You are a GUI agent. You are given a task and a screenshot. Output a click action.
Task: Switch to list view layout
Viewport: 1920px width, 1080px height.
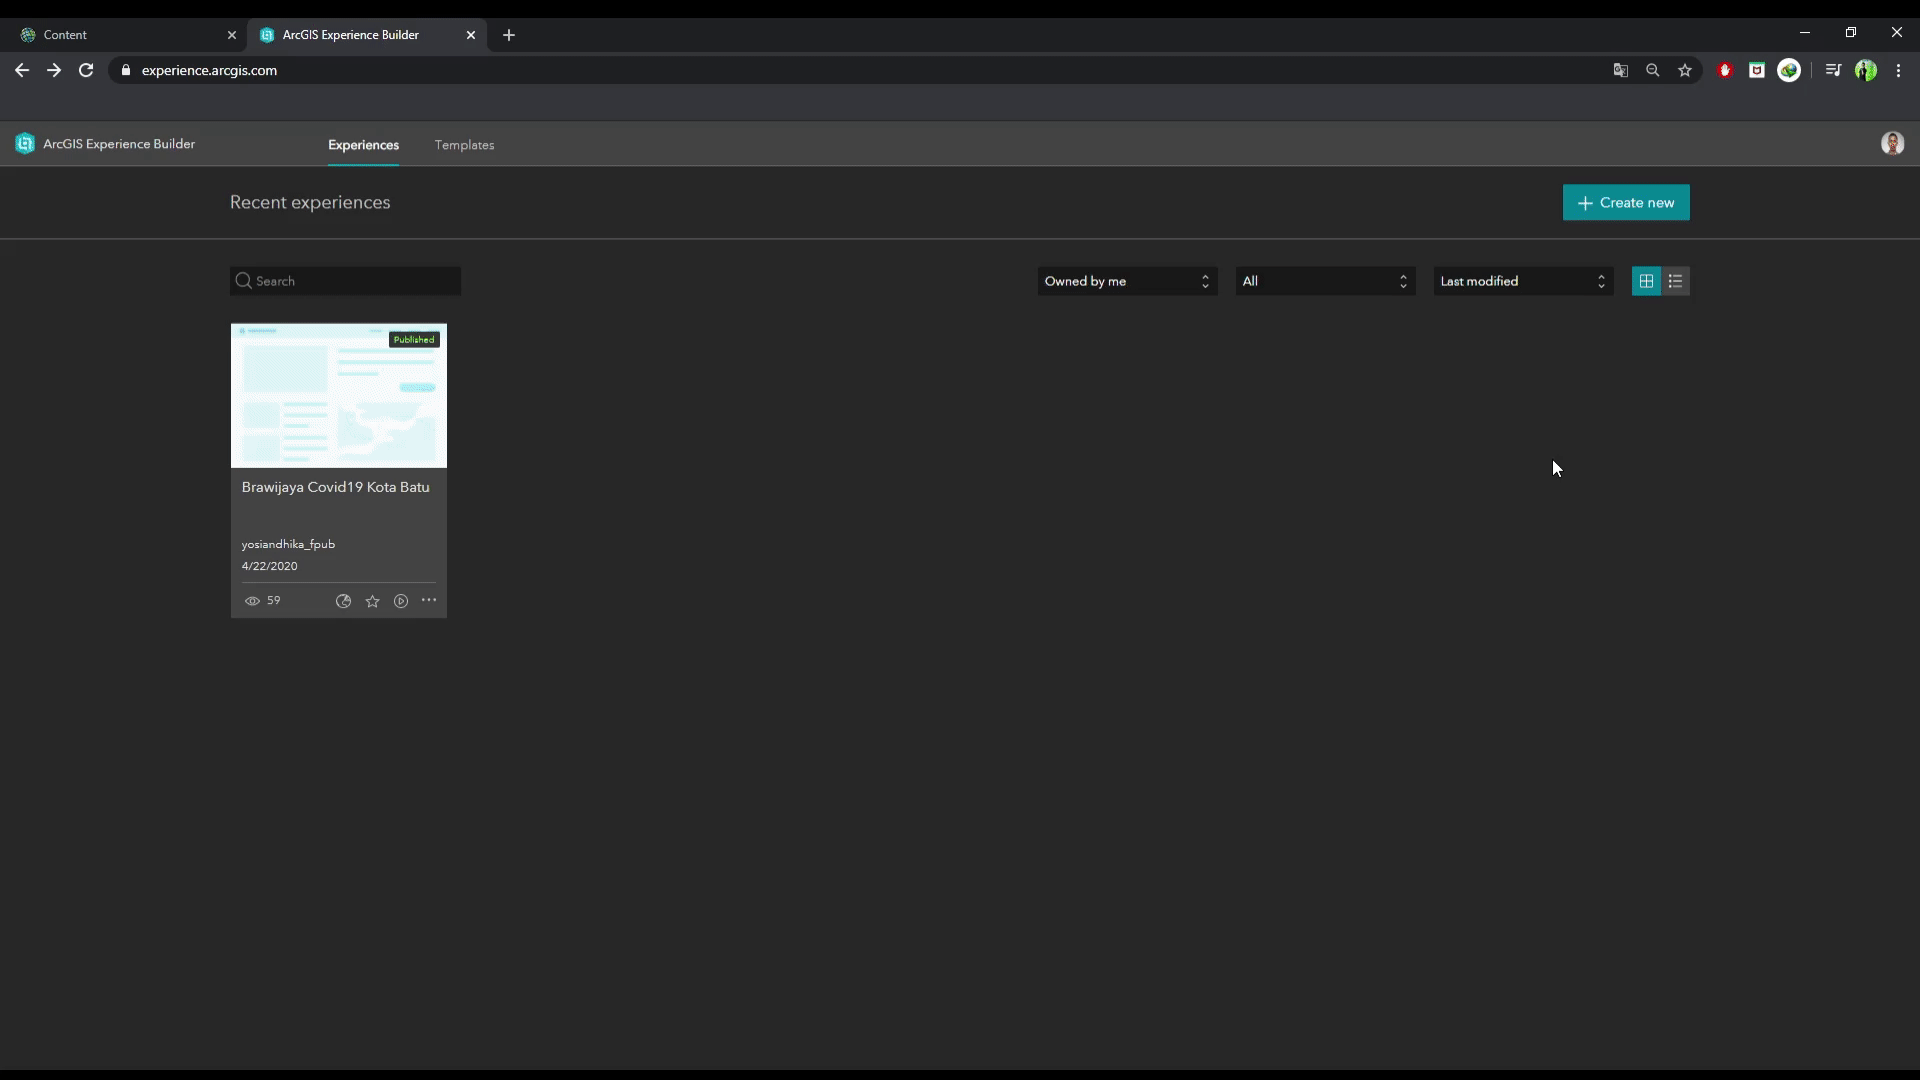click(1676, 281)
